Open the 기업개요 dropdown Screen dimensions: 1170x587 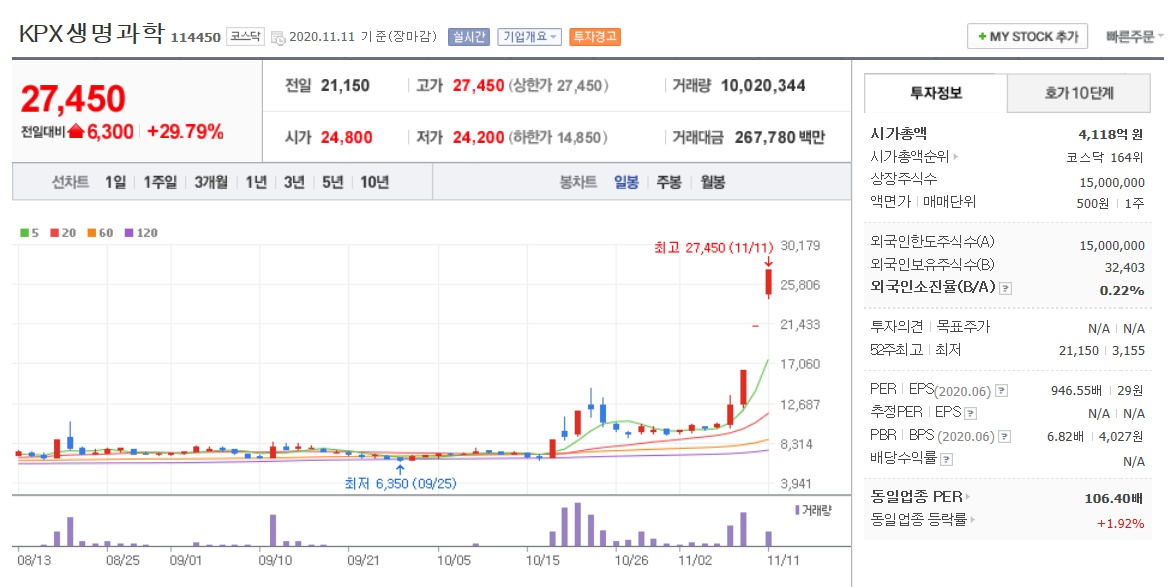click(x=529, y=37)
